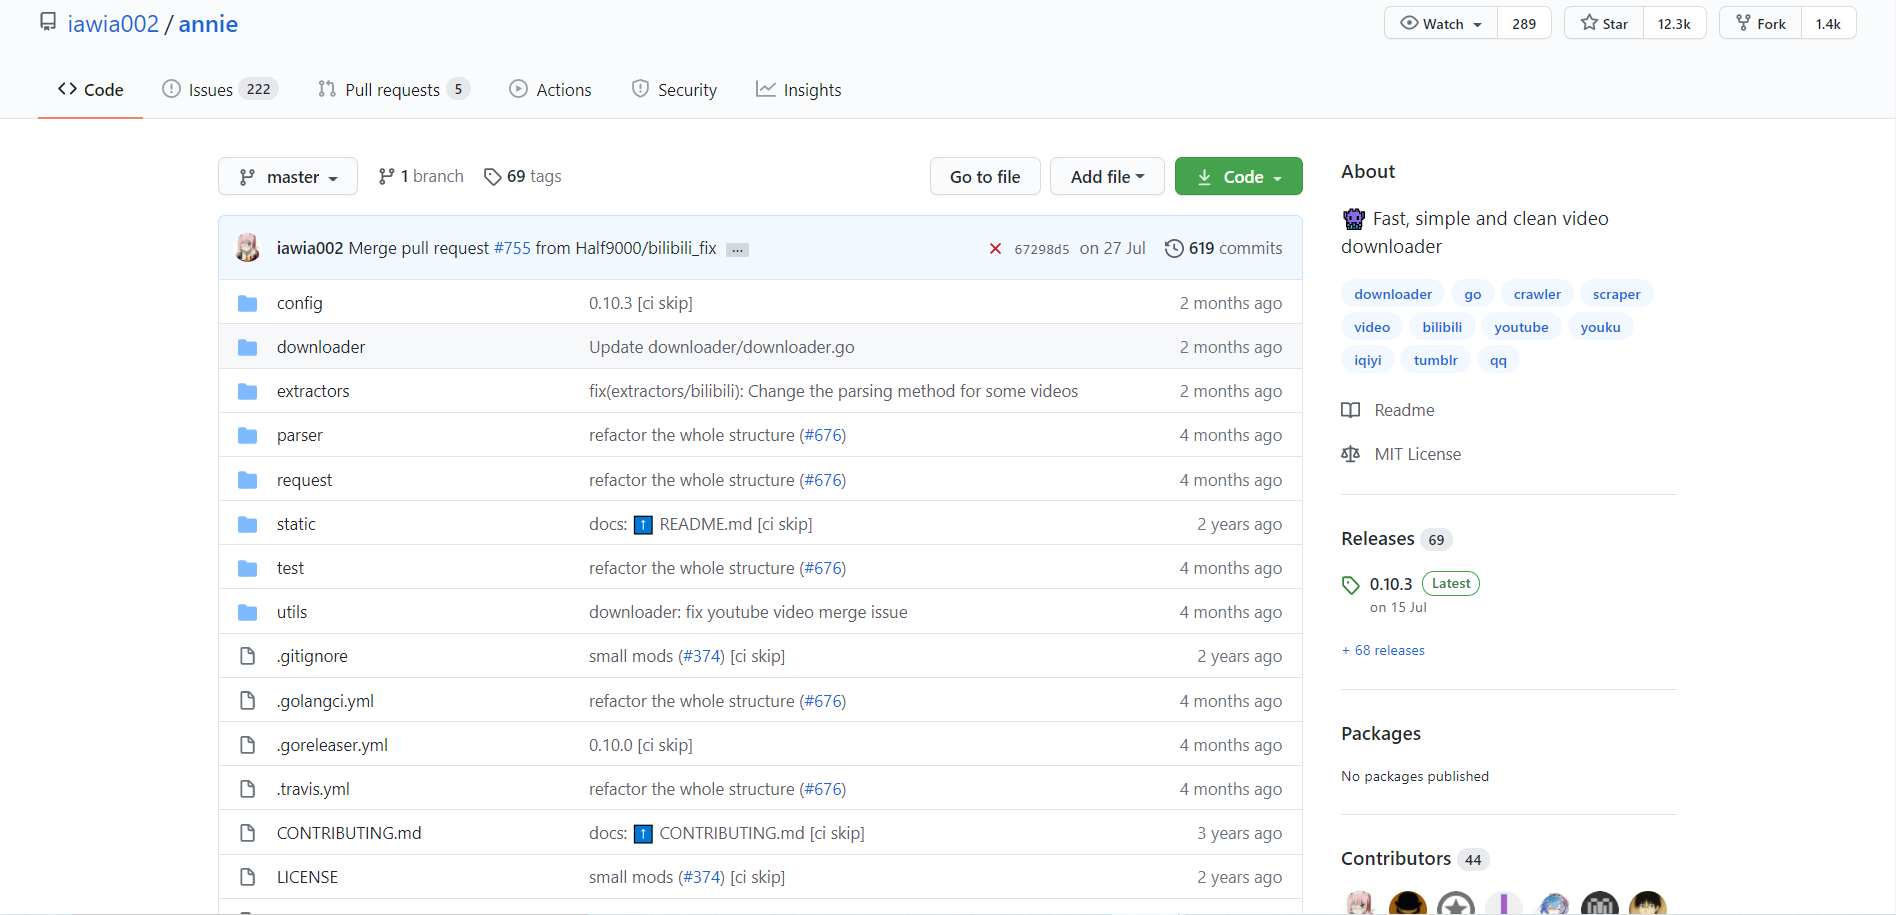Click the Go to file button
This screenshot has width=1896, height=915.
tap(985, 177)
